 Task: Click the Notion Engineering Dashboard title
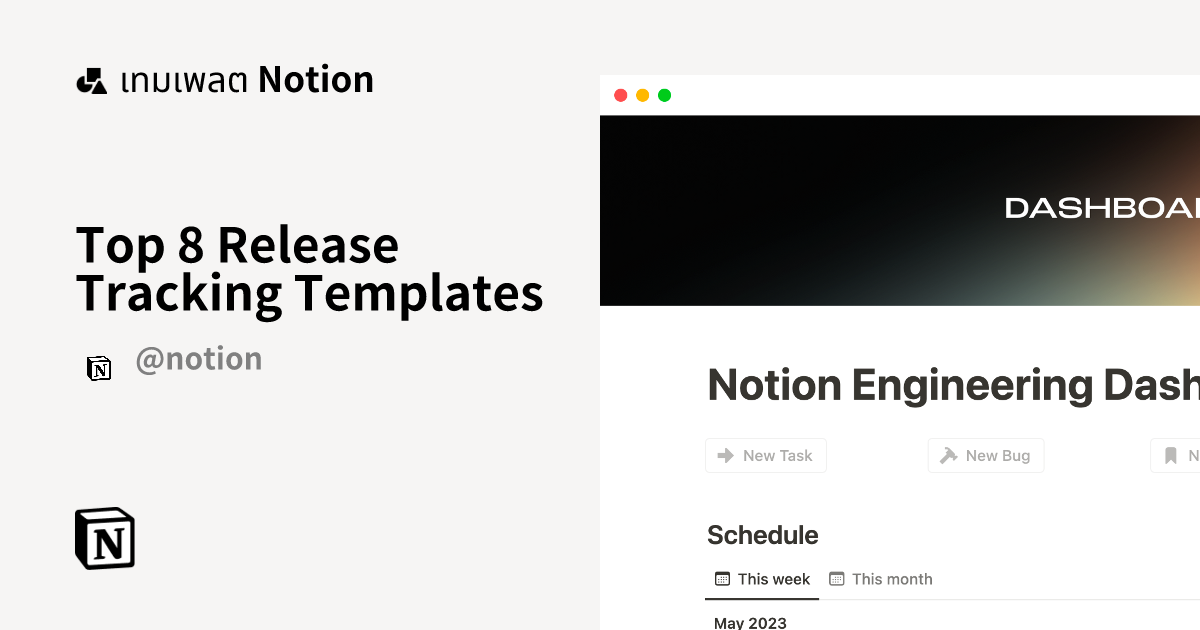tap(950, 385)
